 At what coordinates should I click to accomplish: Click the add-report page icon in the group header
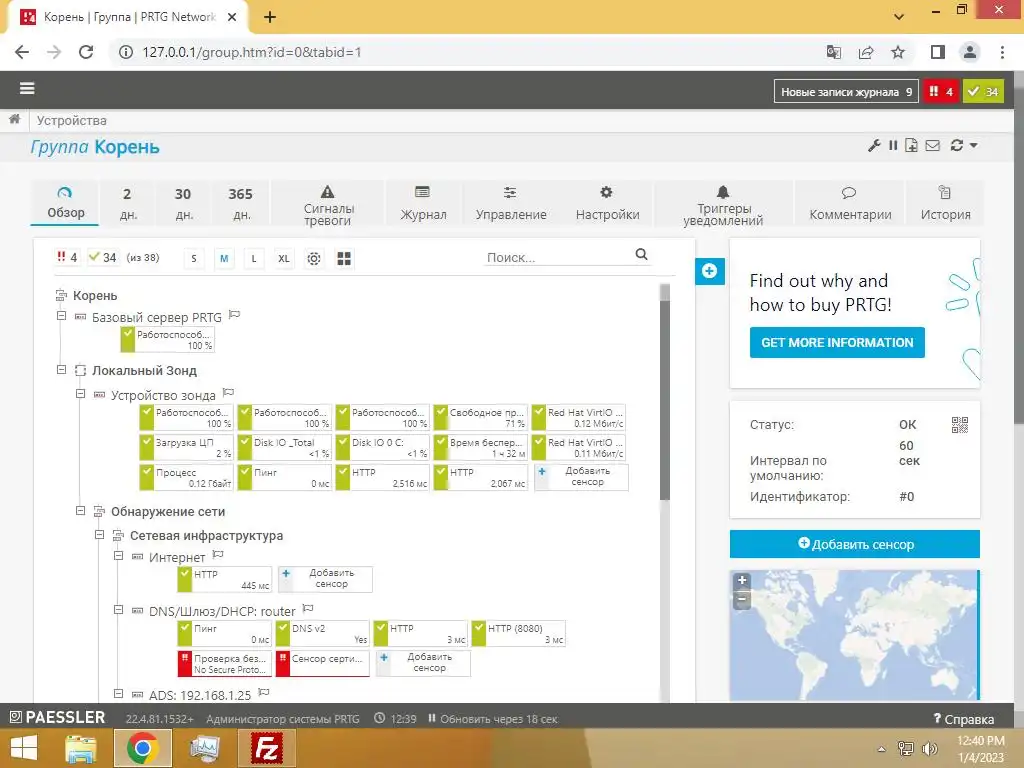click(x=911, y=145)
